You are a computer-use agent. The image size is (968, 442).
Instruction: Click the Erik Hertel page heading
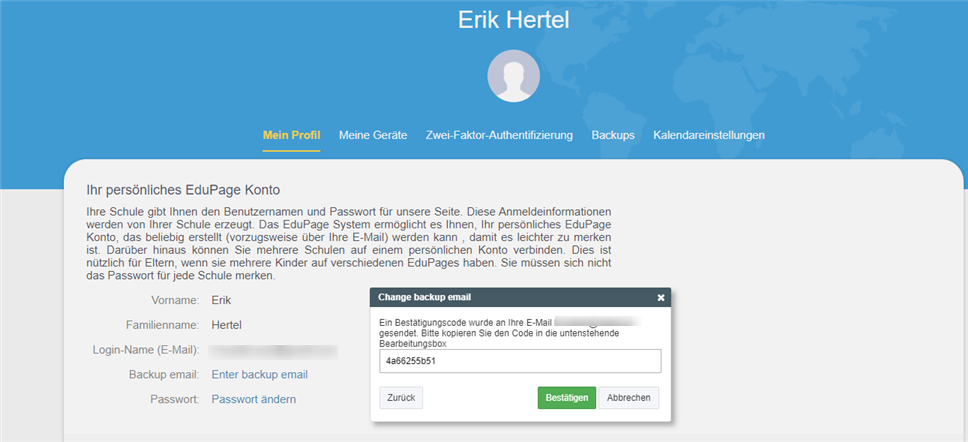coord(514,20)
